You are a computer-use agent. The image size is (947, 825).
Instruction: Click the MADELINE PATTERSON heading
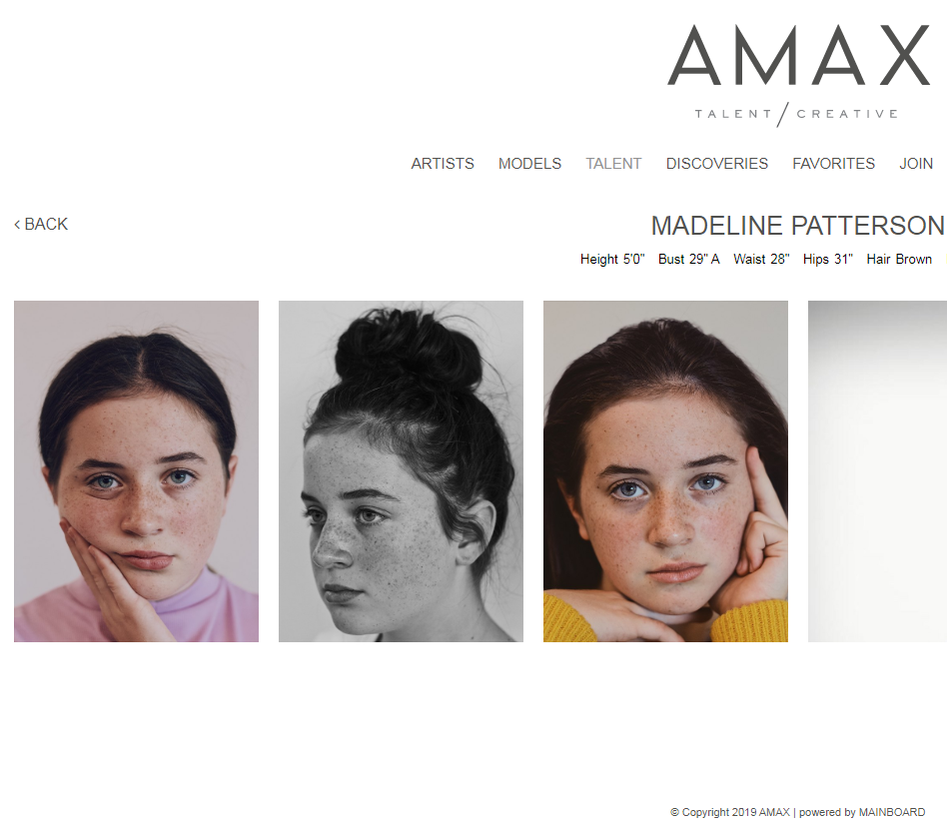(798, 225)
